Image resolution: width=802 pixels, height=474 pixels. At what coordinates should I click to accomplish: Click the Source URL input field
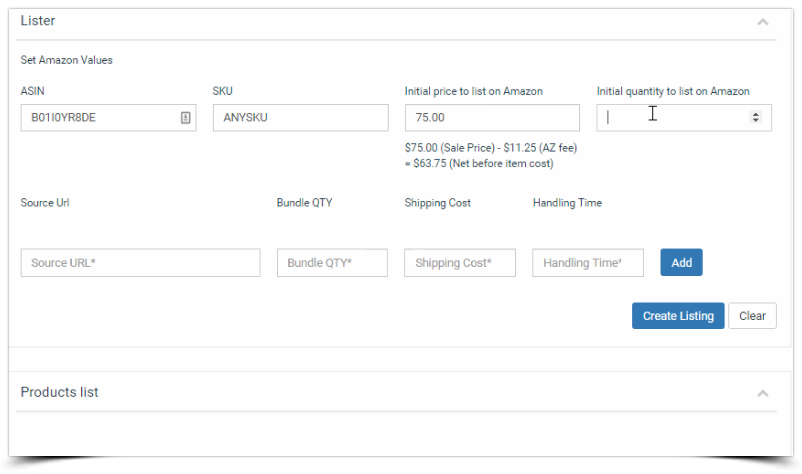tap(141, 263)
